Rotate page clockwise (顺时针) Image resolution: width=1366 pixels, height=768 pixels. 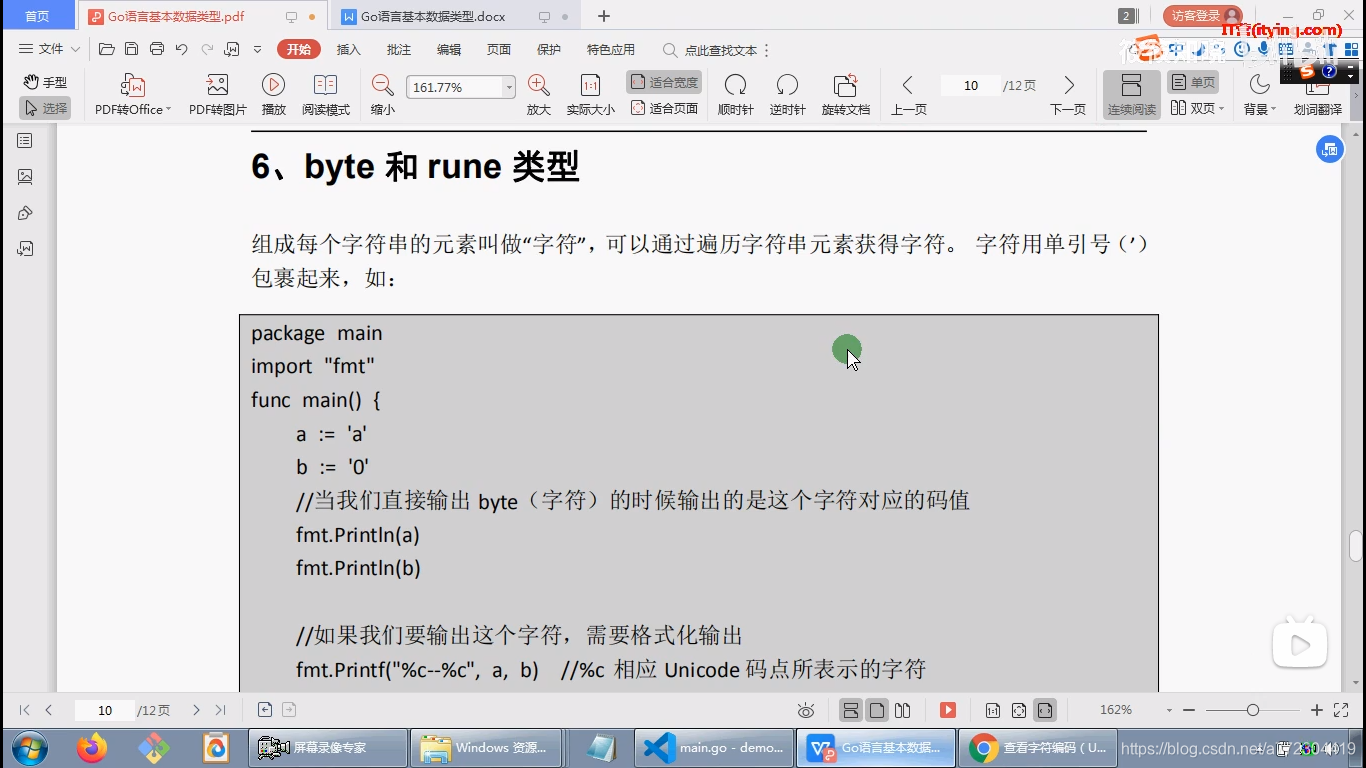(735, 95)
